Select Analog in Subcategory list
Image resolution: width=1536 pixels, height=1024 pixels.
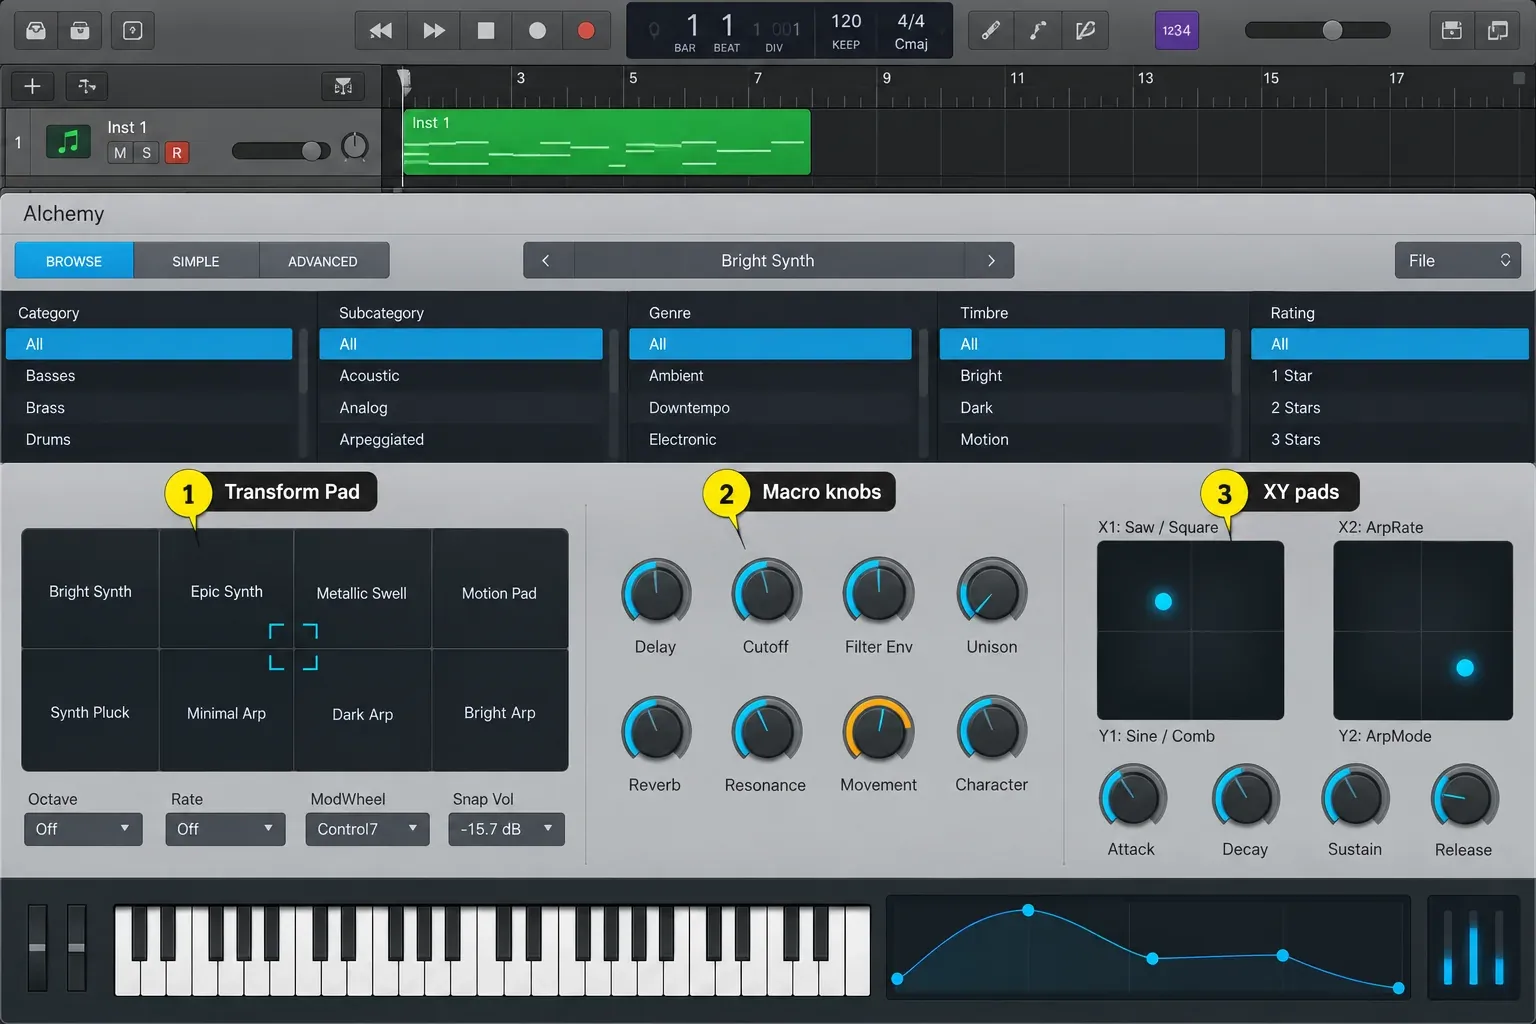click(461, 408)
